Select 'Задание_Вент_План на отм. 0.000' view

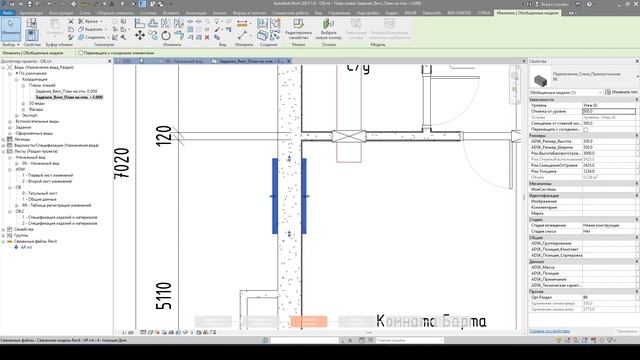[67, 91]
